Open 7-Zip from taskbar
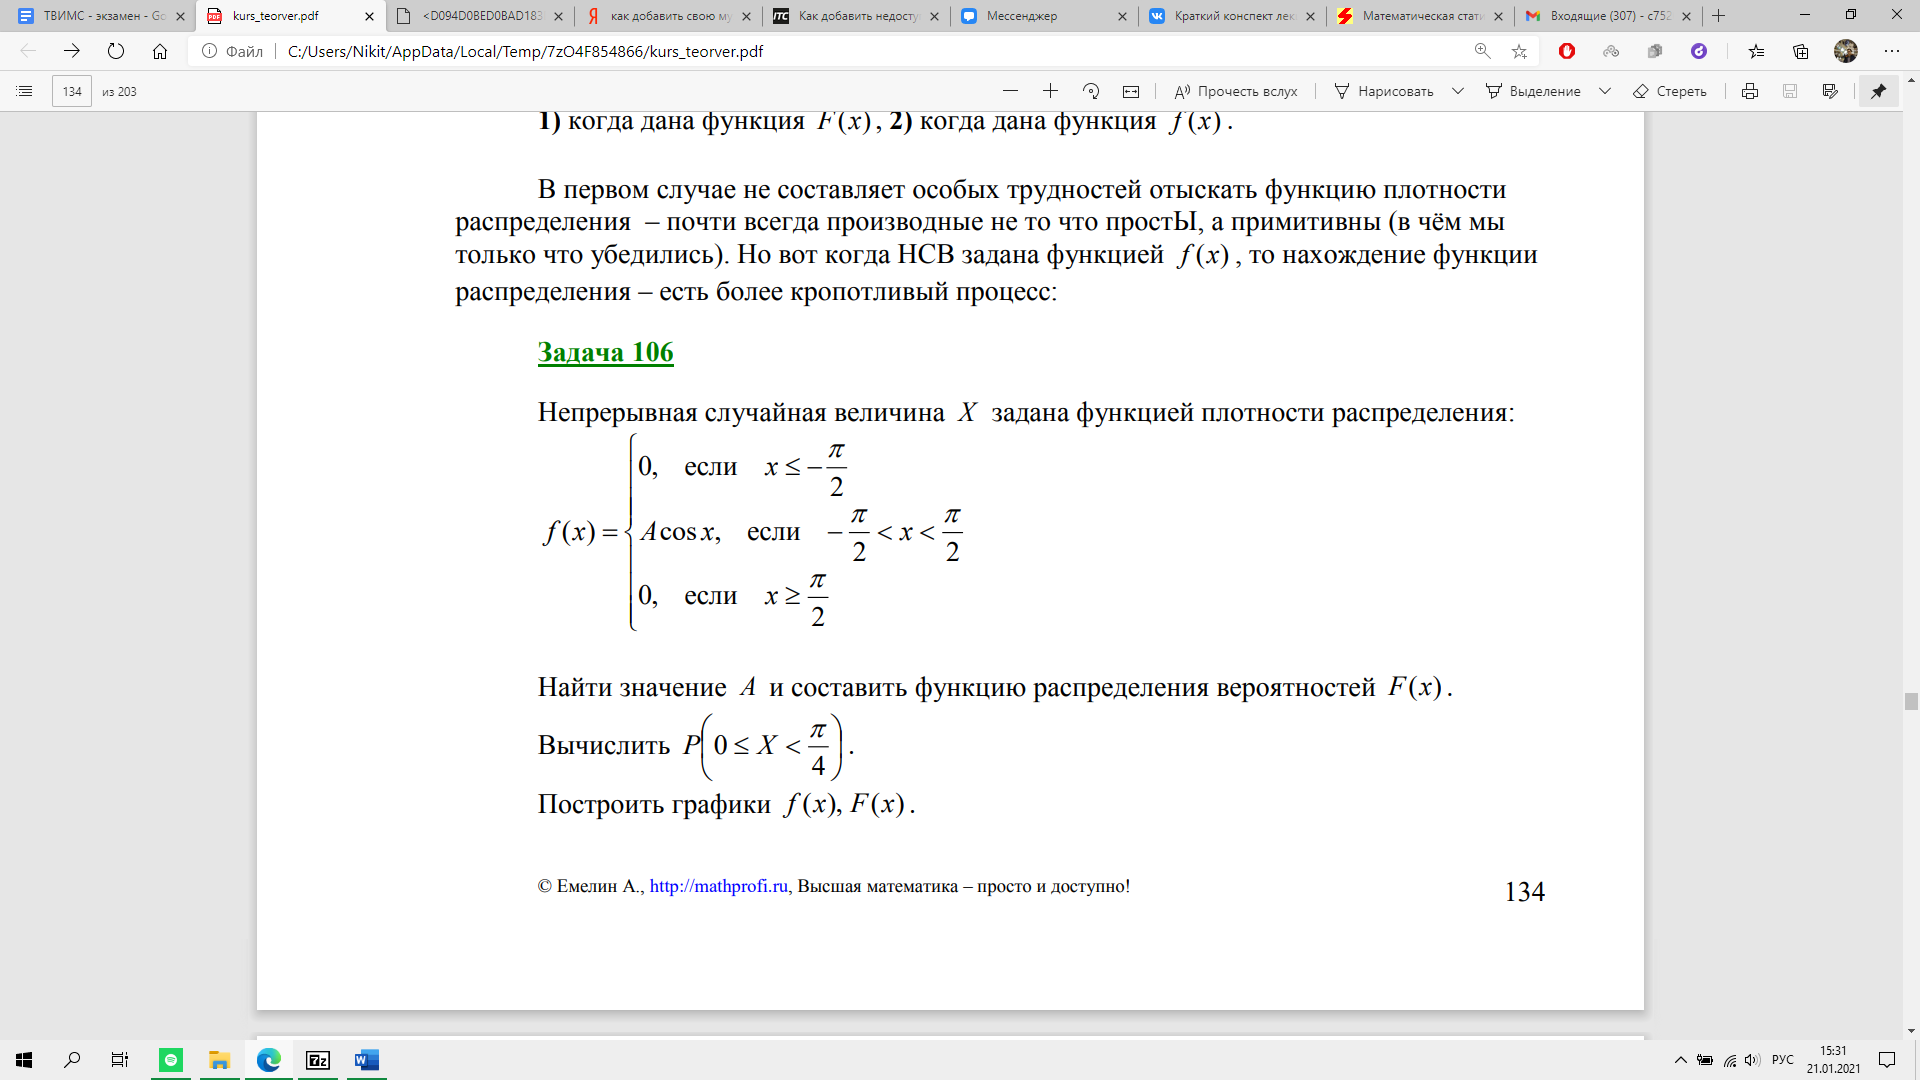 318,1060
